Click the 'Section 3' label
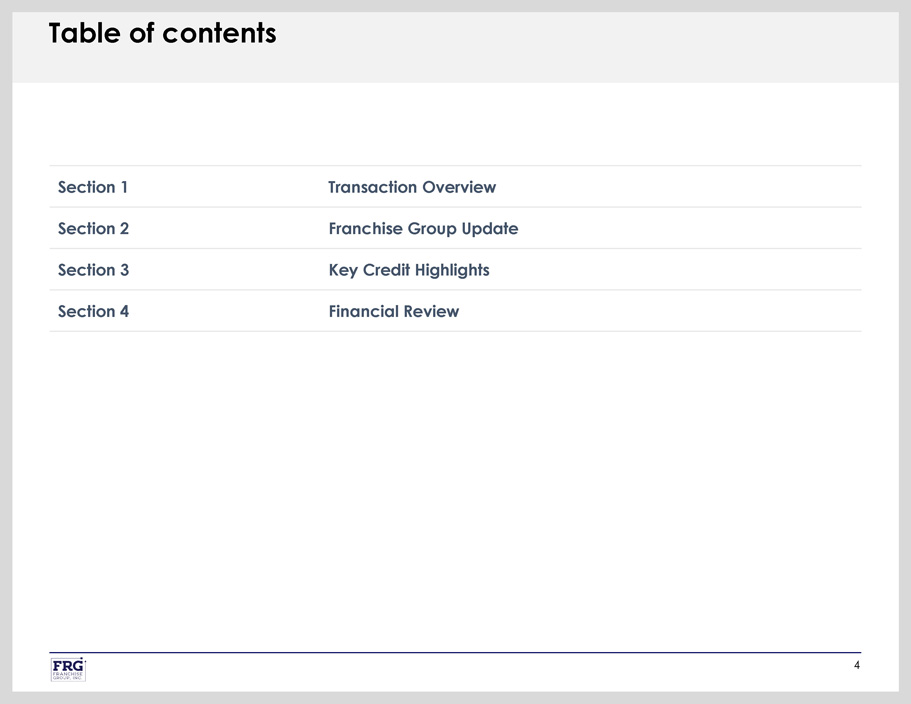The image size is (911, 704). click(93, 270)
